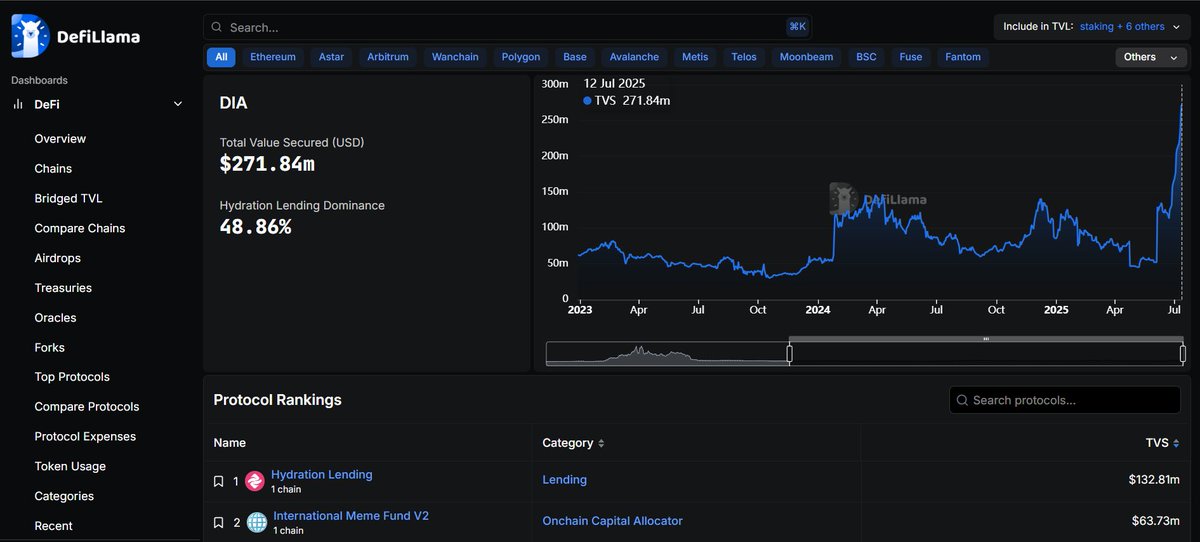Click the 12 Jul 2025 chart tooltip date

coord(614,83)
